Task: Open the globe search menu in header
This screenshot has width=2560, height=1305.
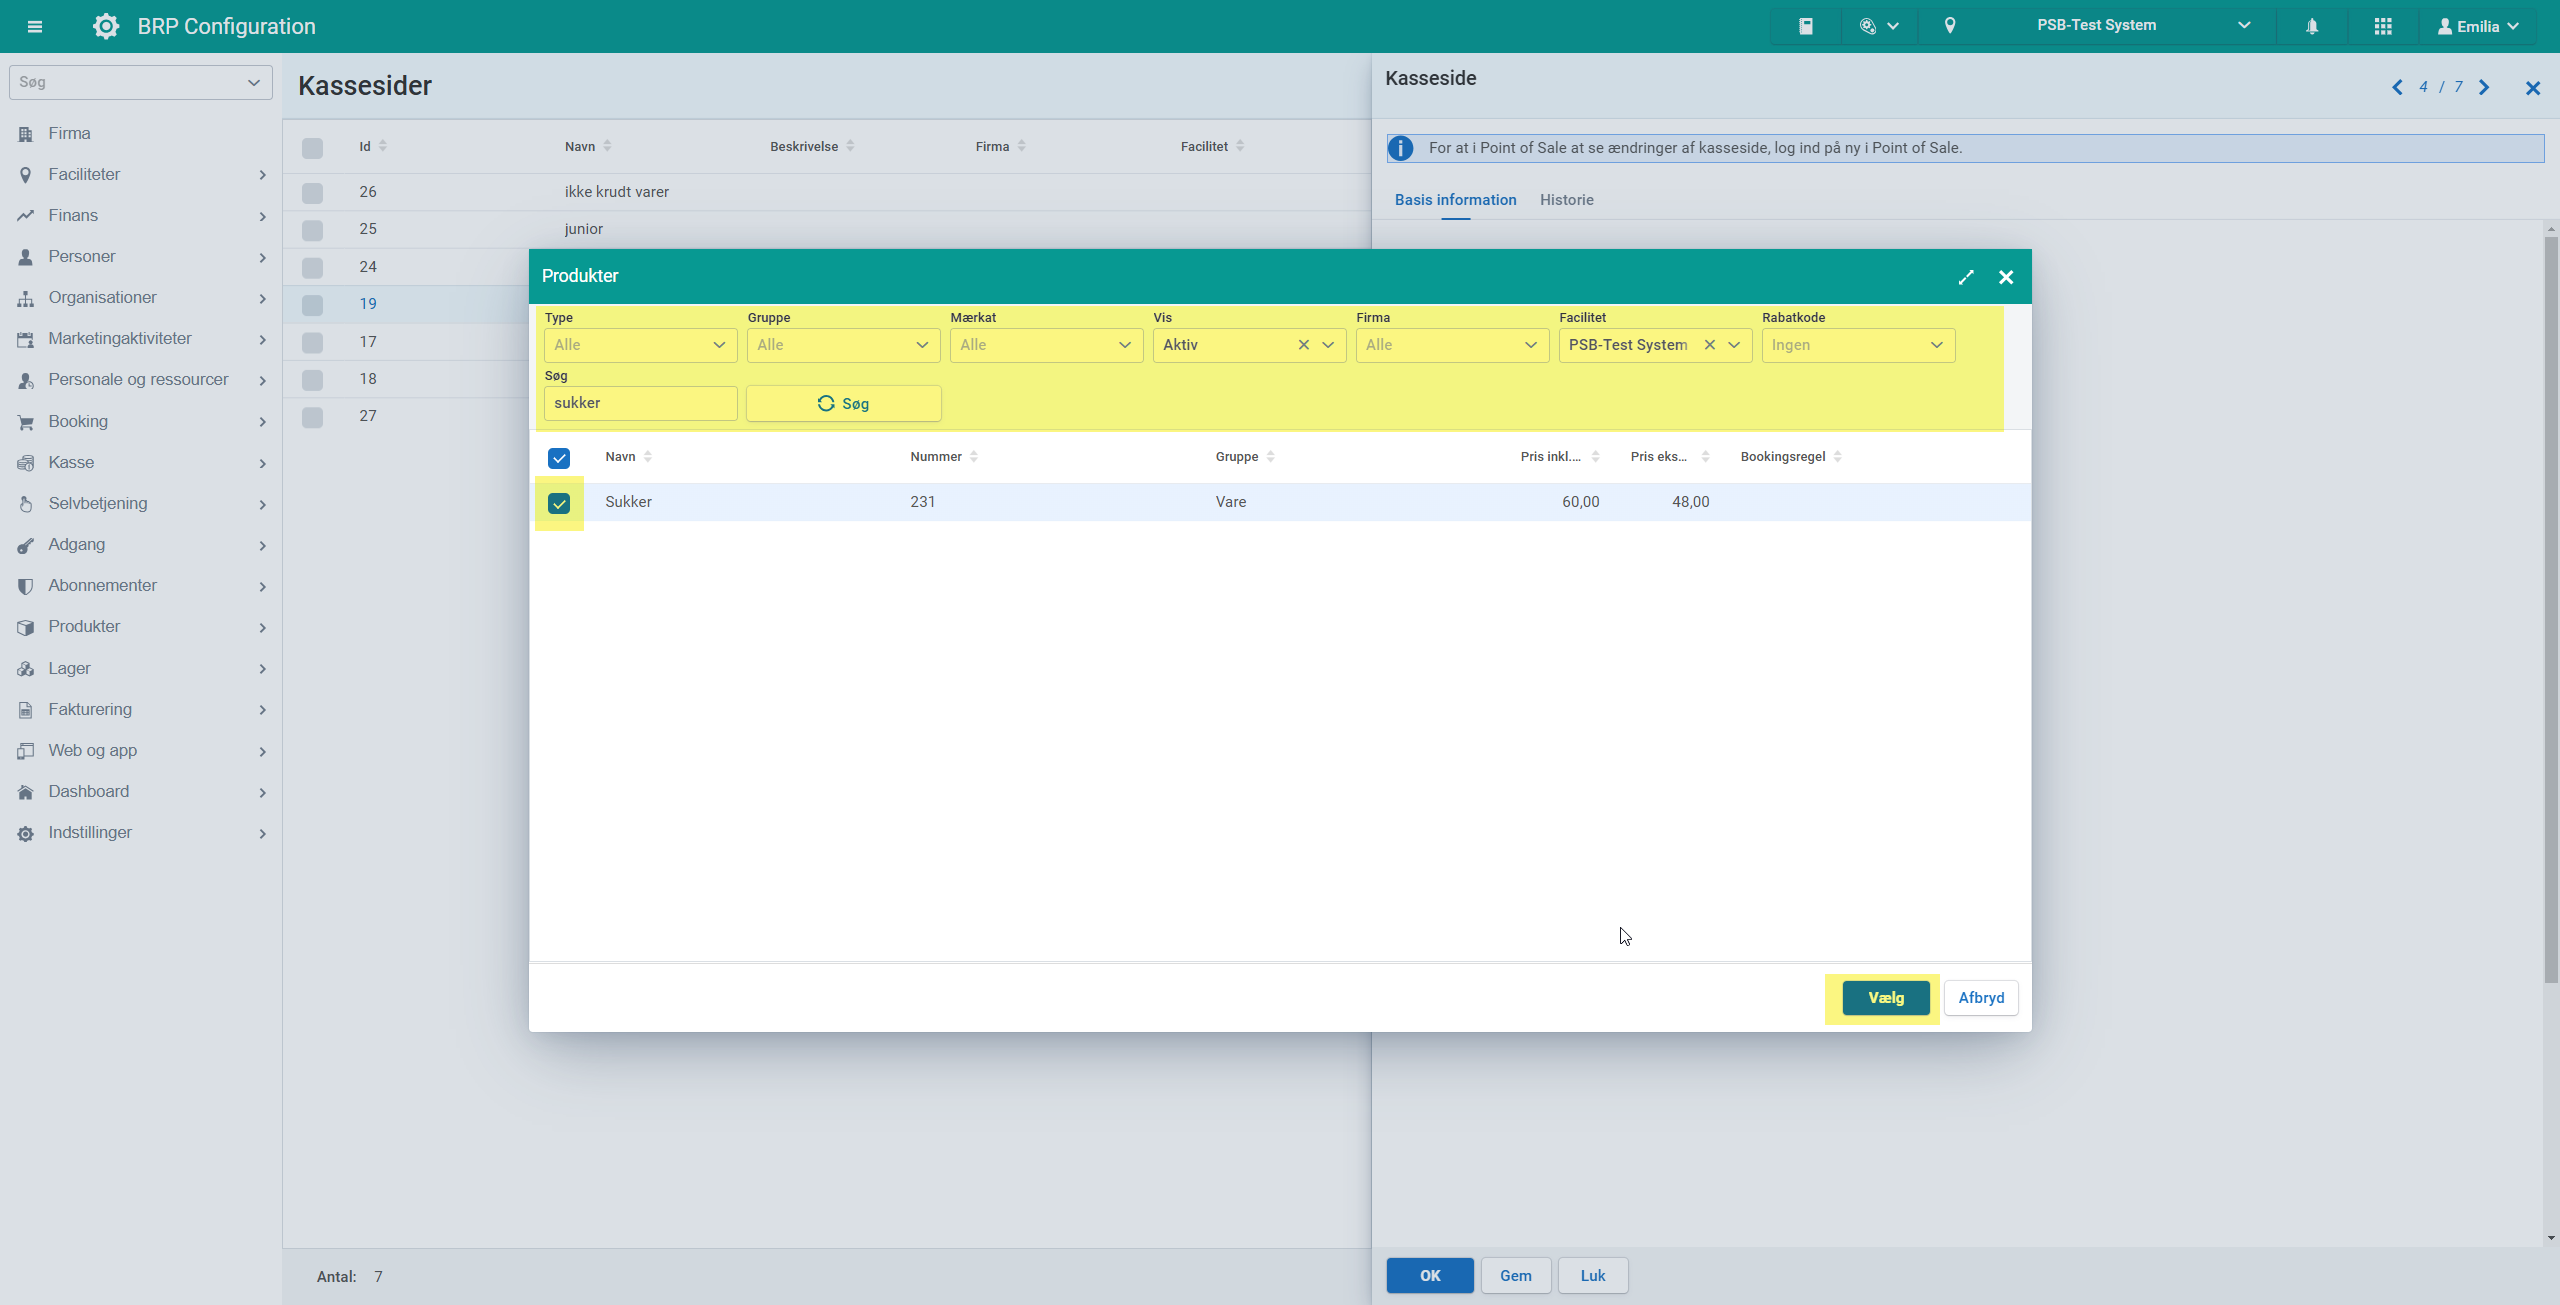Action: click(x=1879, y=26)
